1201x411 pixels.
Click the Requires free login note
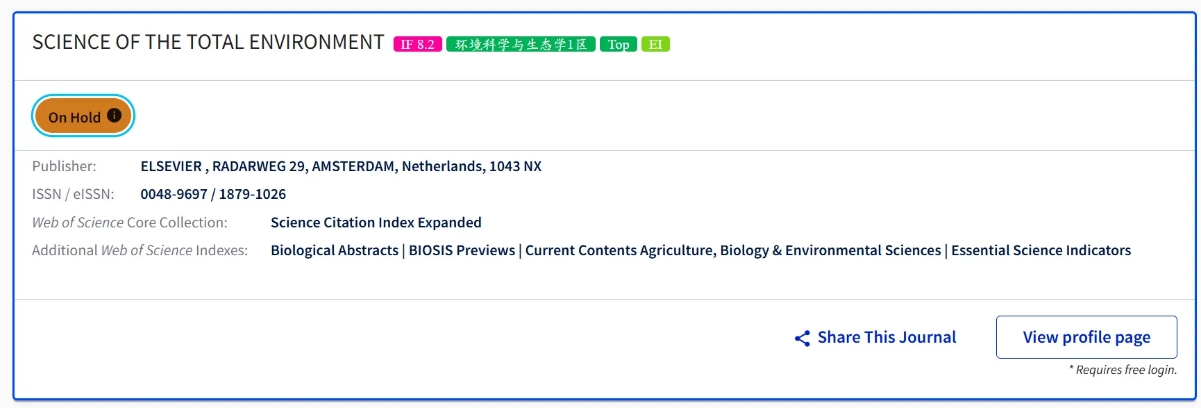point(1122,370)
